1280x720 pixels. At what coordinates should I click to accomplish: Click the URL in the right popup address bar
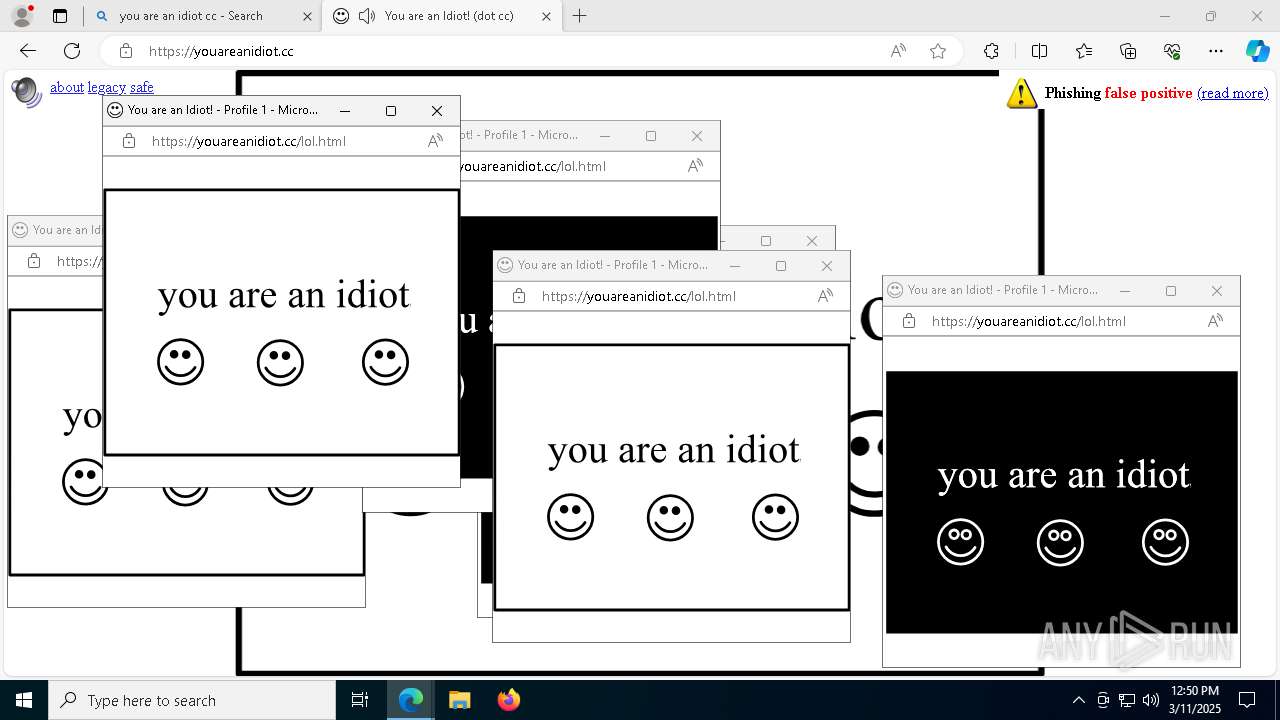(1029, 321)
